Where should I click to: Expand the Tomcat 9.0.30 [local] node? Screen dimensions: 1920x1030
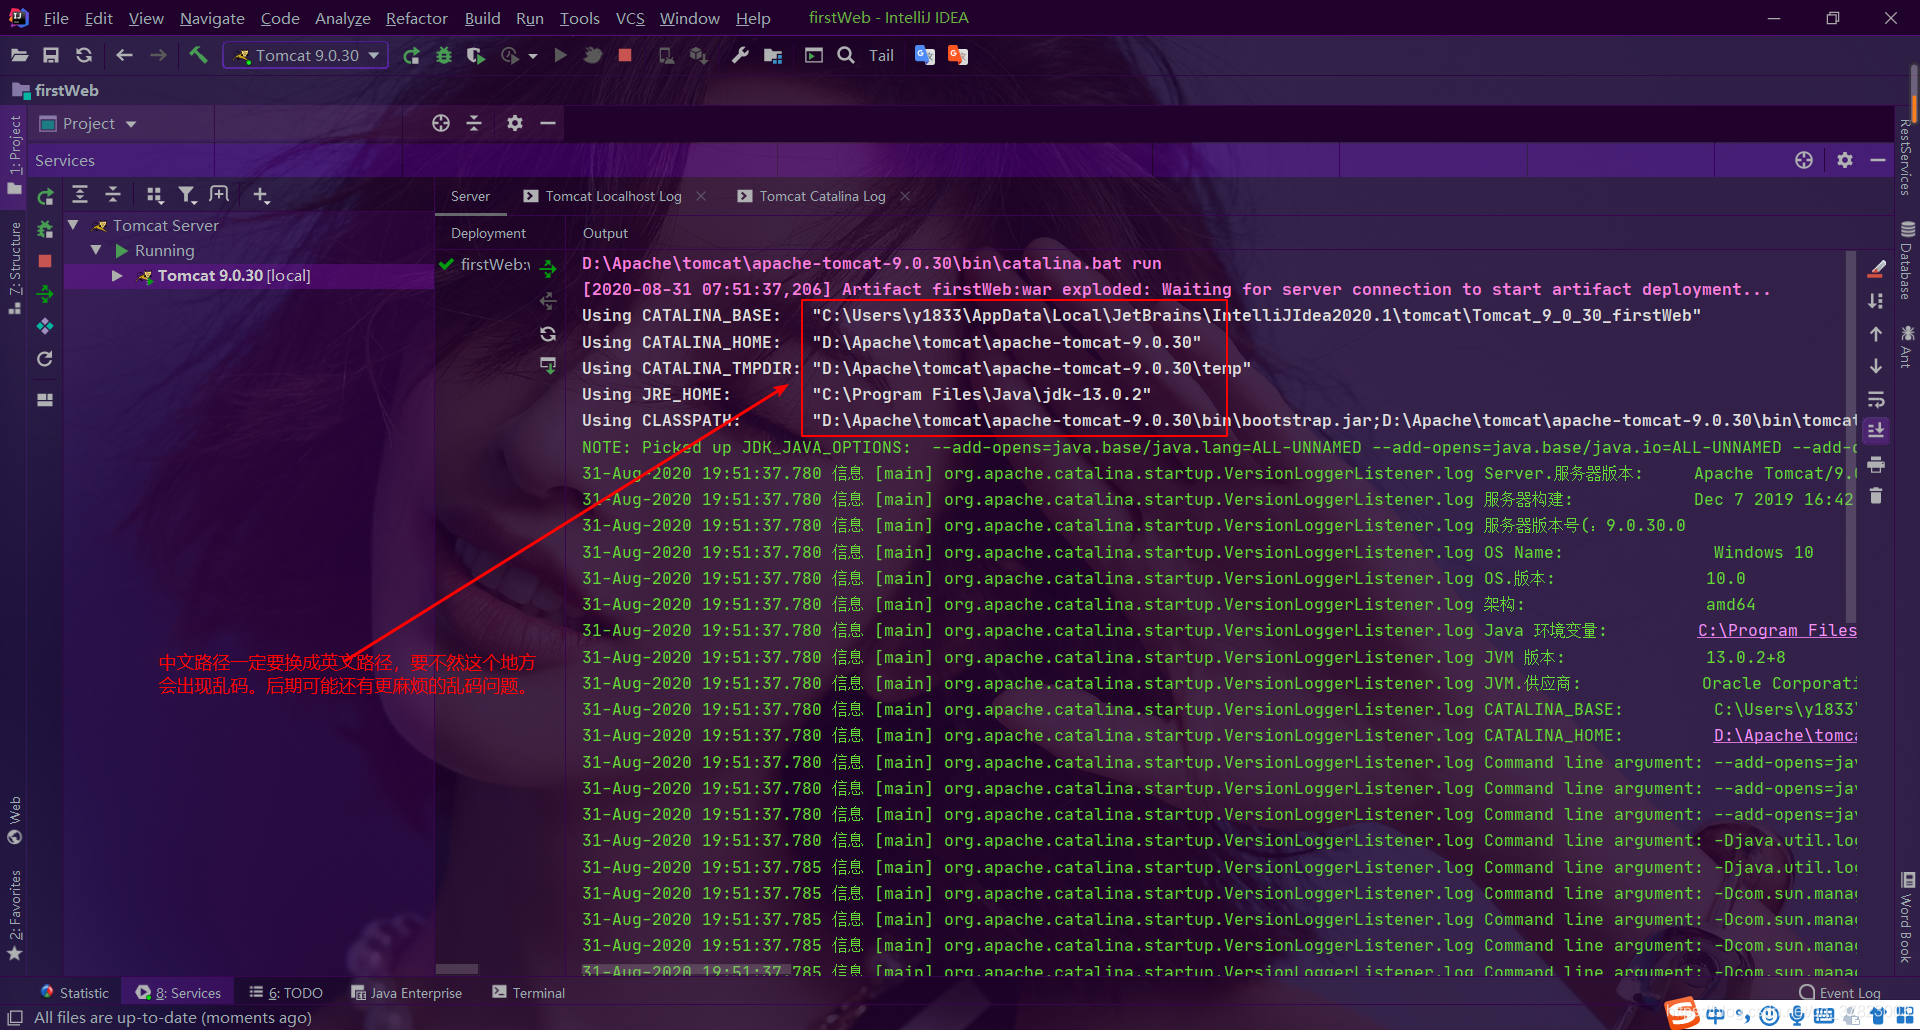pos(117,276)
